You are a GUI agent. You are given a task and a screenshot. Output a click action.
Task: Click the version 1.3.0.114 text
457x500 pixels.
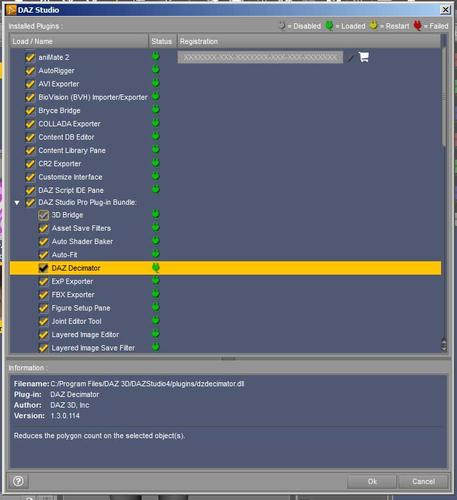(x=65, y=416)
